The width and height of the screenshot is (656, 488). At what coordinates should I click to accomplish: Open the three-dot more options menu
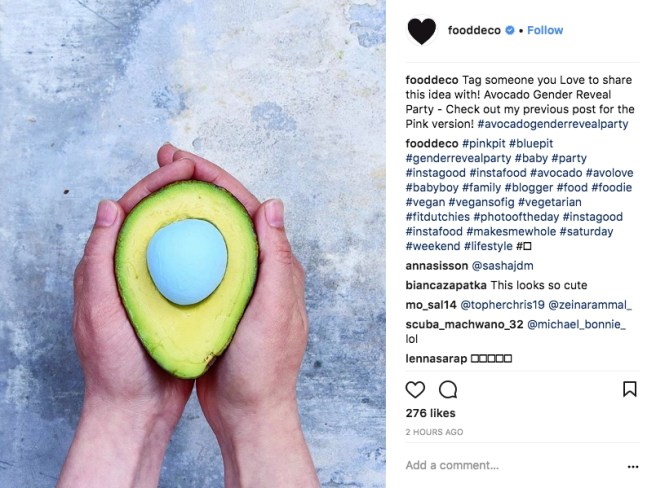click(x=633, y=466)
